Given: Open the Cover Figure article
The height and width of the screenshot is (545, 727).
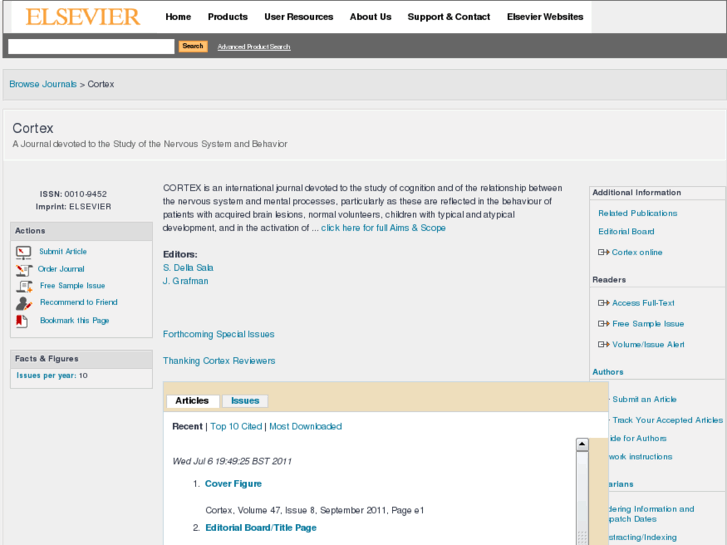Looking at the screenshot, I should (x=233, y=484).
